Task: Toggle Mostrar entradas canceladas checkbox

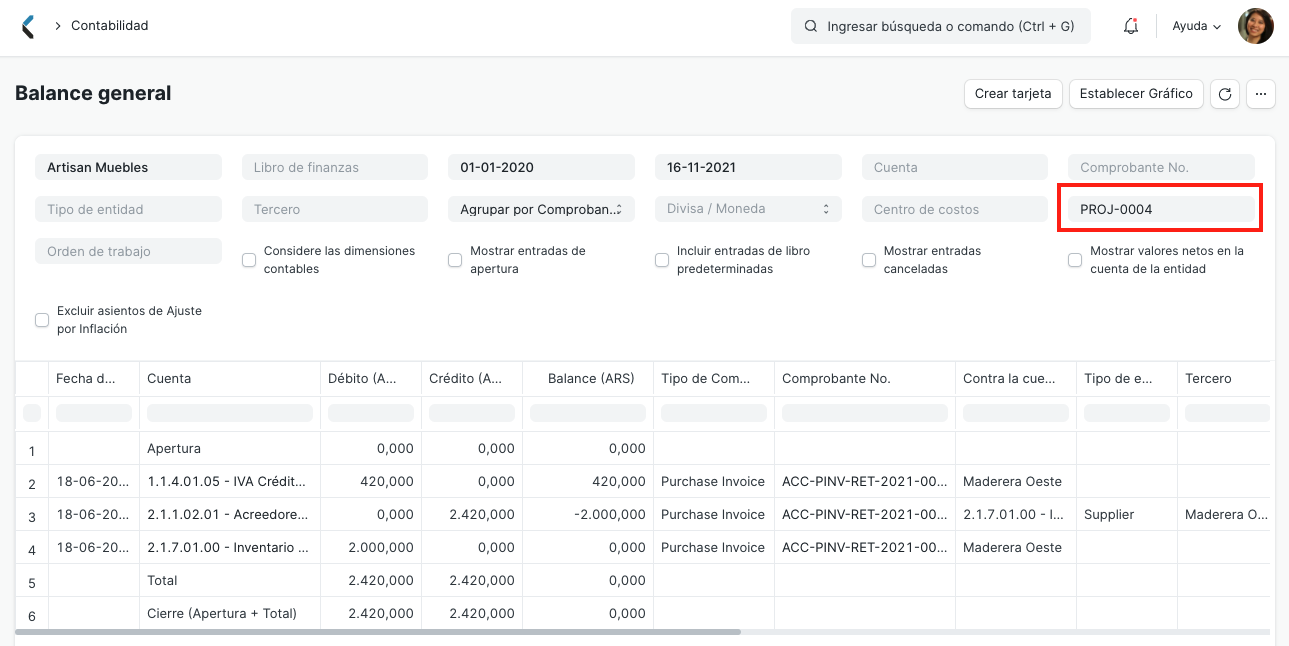Action: pos(869,260)
